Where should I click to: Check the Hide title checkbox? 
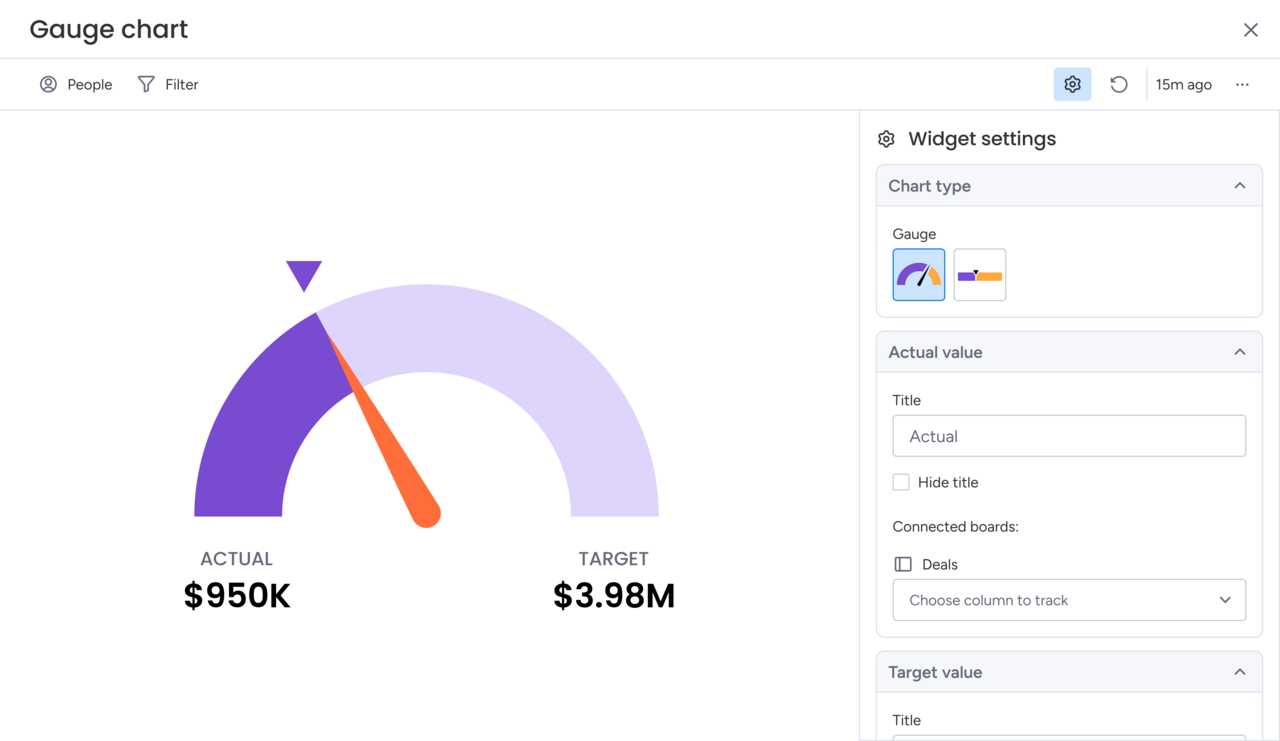[x=901, y=482]
